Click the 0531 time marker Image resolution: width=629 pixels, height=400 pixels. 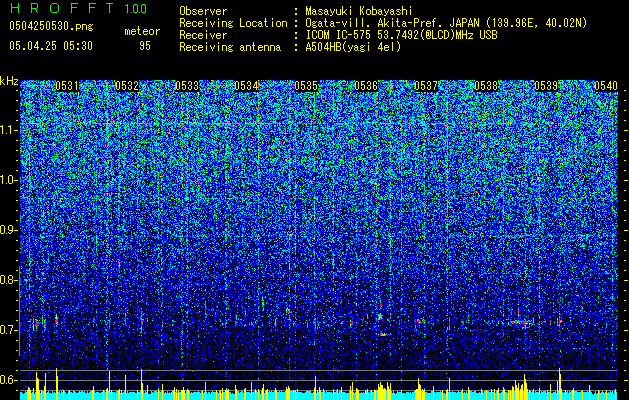click(x=67, y=86)
